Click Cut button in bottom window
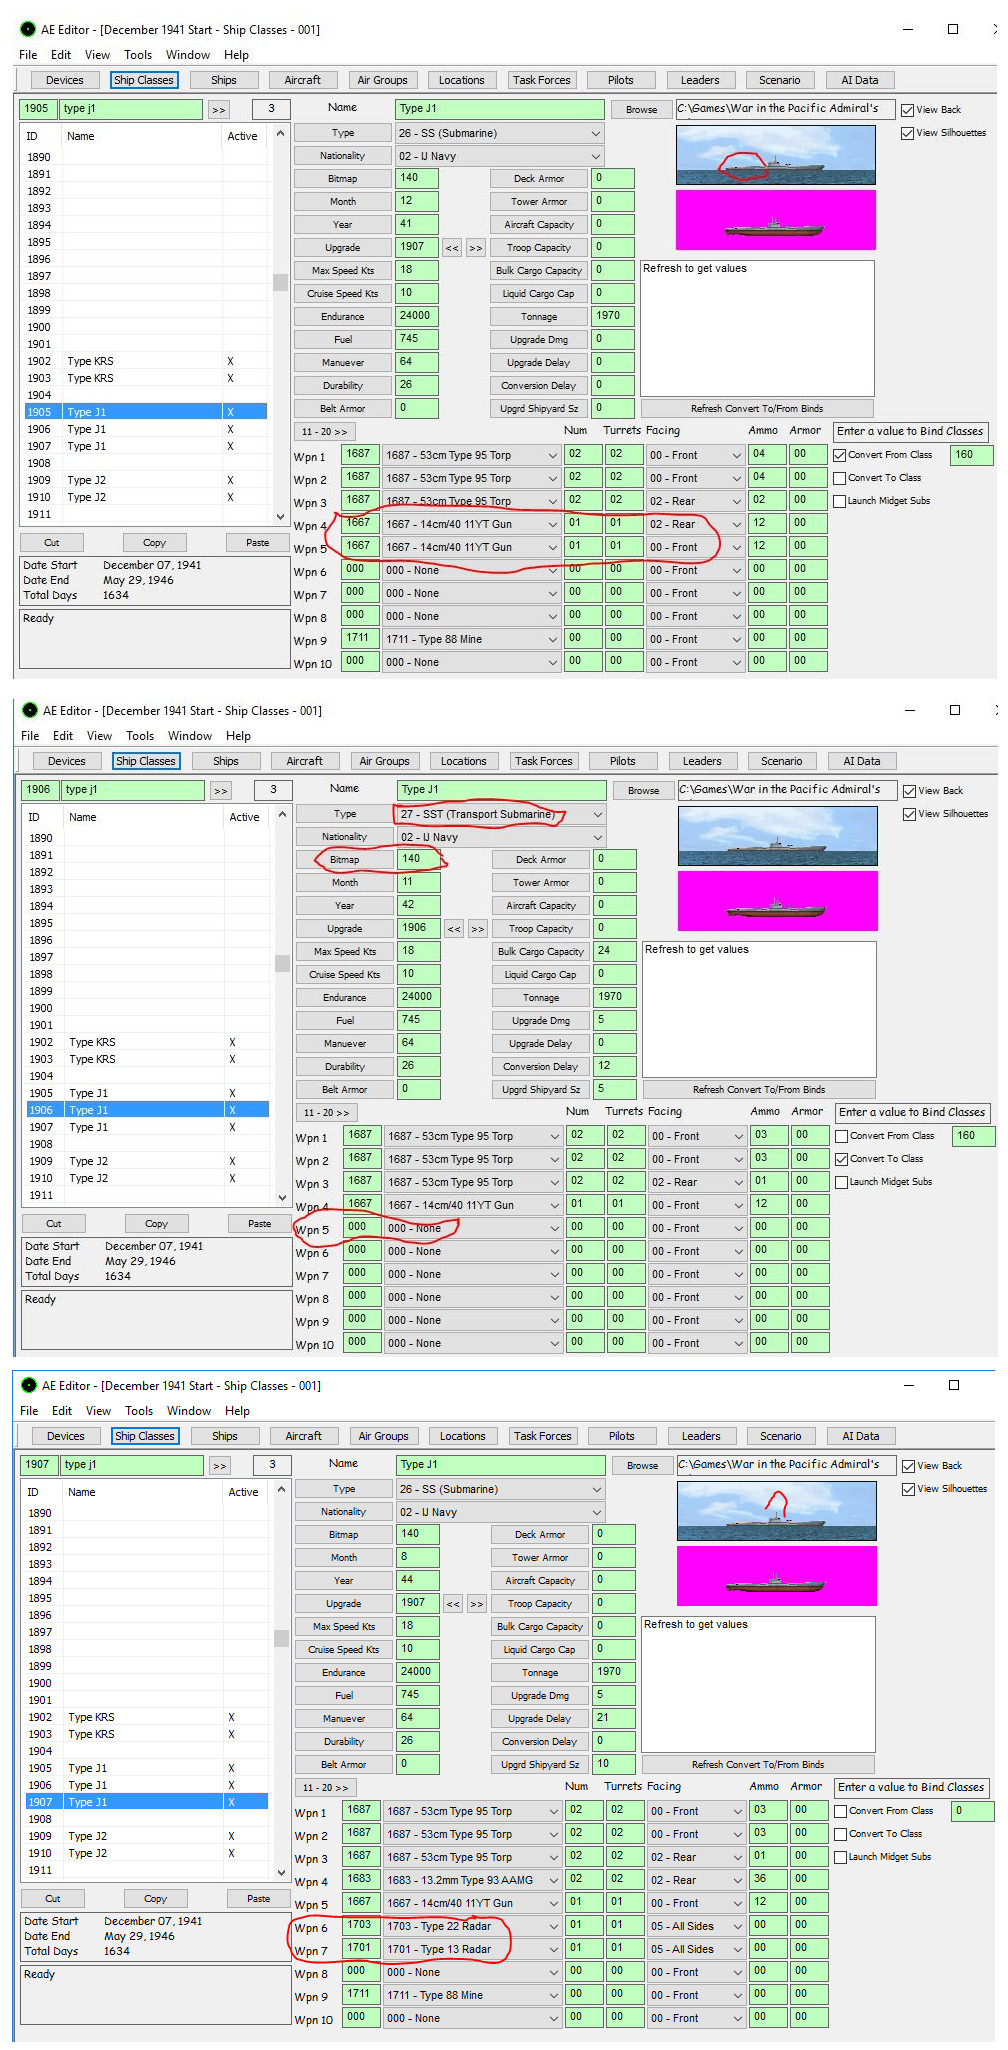This screenshot has height=2050, width=1008. (53, 1899)
